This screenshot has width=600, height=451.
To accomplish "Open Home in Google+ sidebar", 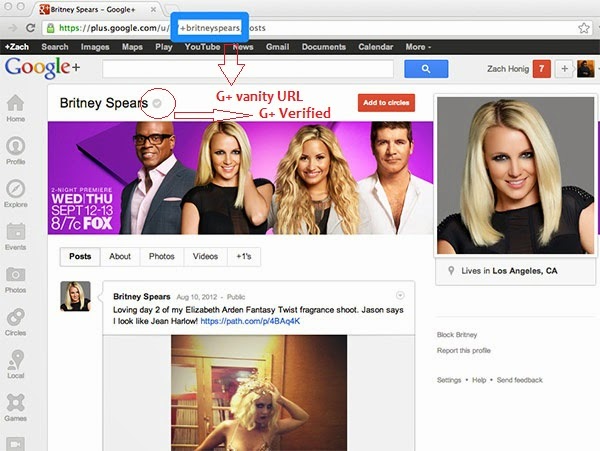I will point(15,108).
